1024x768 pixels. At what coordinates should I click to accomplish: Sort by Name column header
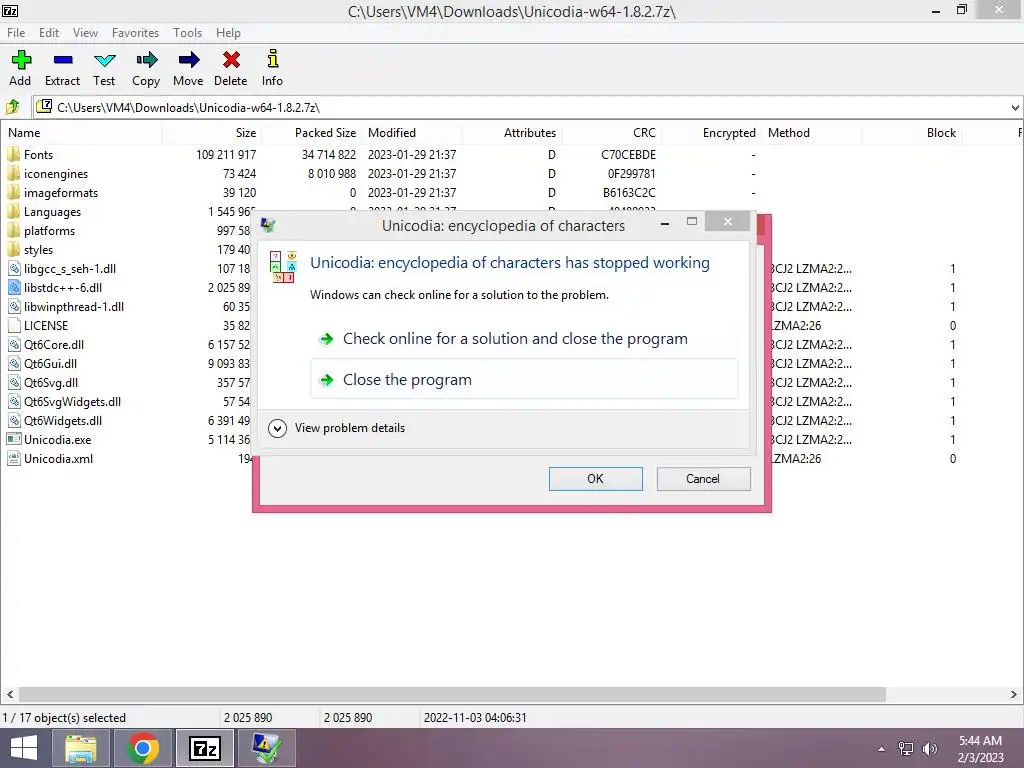pos(82,133)
